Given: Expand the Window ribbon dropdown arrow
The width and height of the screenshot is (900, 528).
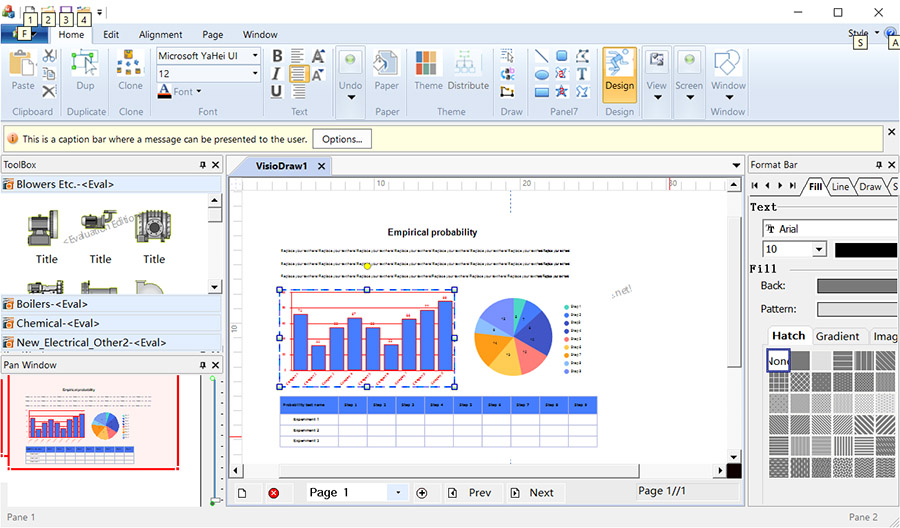Looking at the screenshot, I should click(729, 98).
